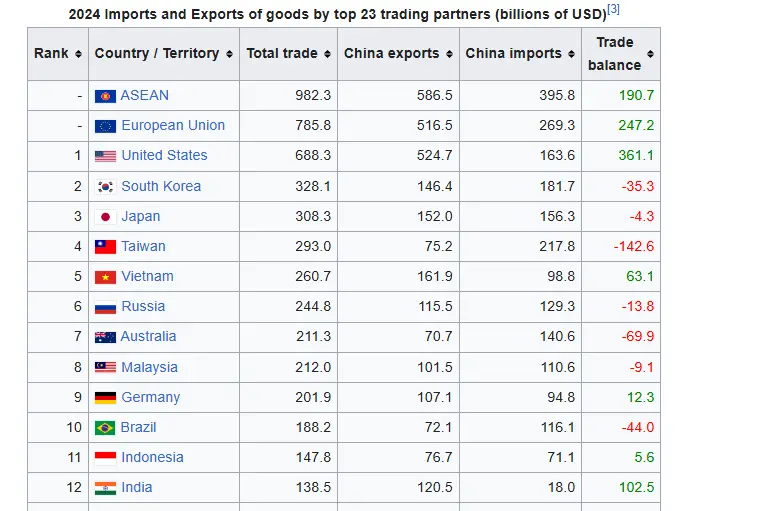Select Brazil trade balance -44.0
This screenshot has width=761, height=511.
[638, 427]
